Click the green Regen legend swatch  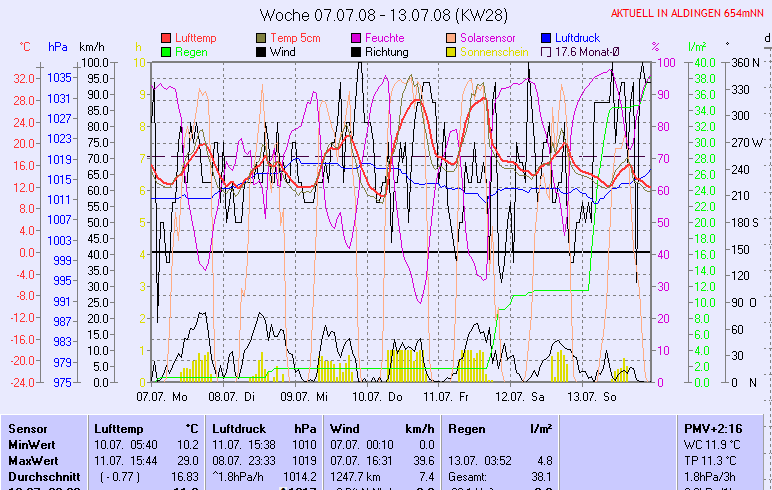166,52
